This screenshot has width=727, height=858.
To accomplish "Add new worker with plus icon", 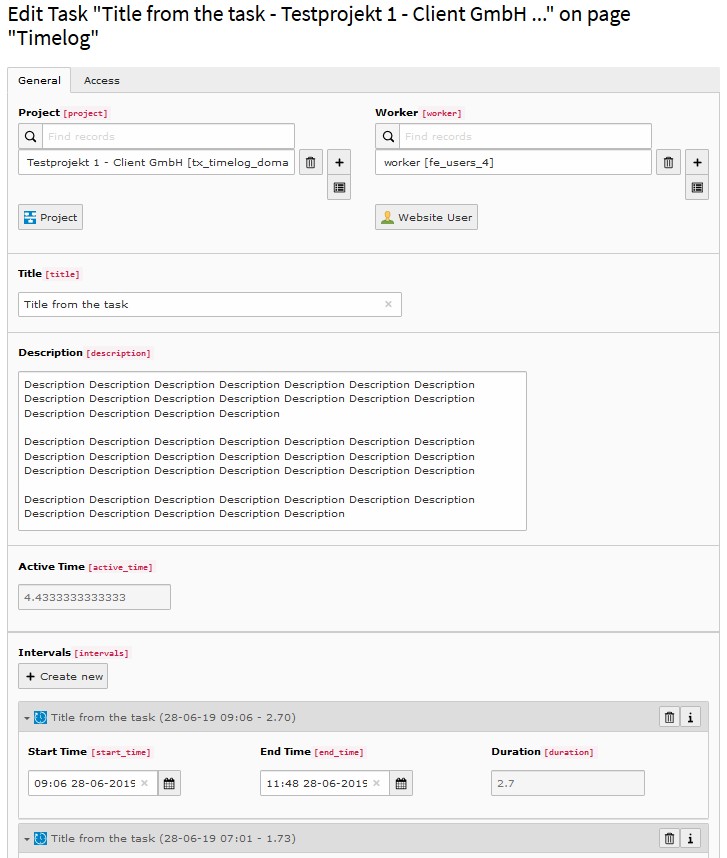I will click(x=697, y=163).
